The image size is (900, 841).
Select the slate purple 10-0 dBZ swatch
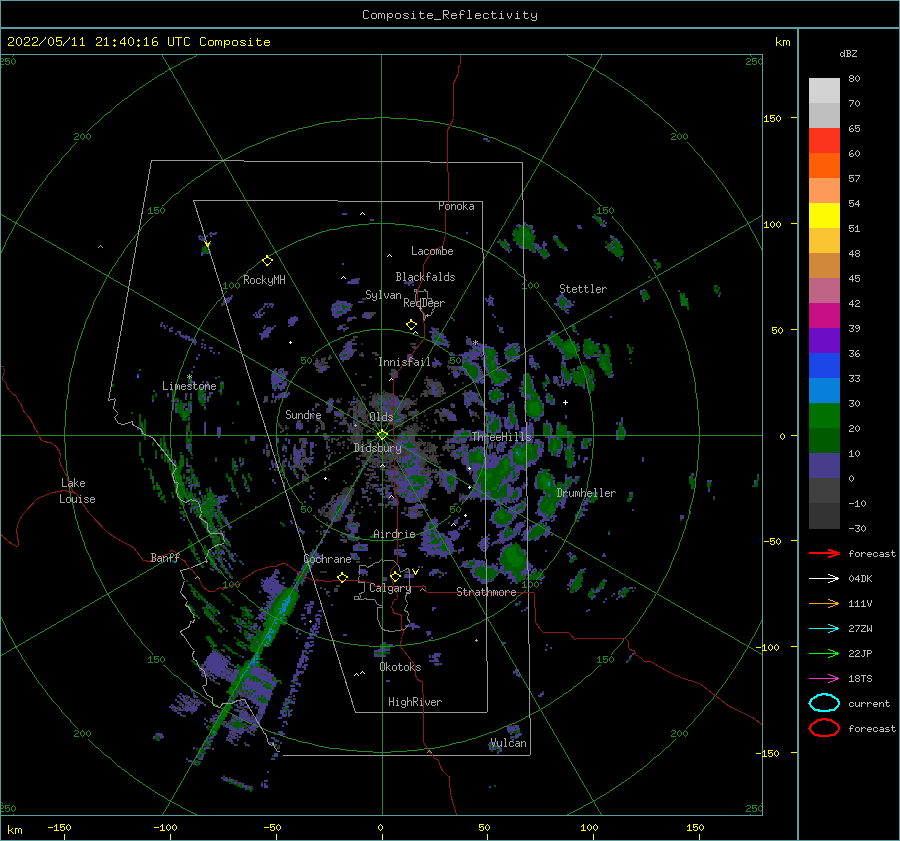[x=824, y=466]
